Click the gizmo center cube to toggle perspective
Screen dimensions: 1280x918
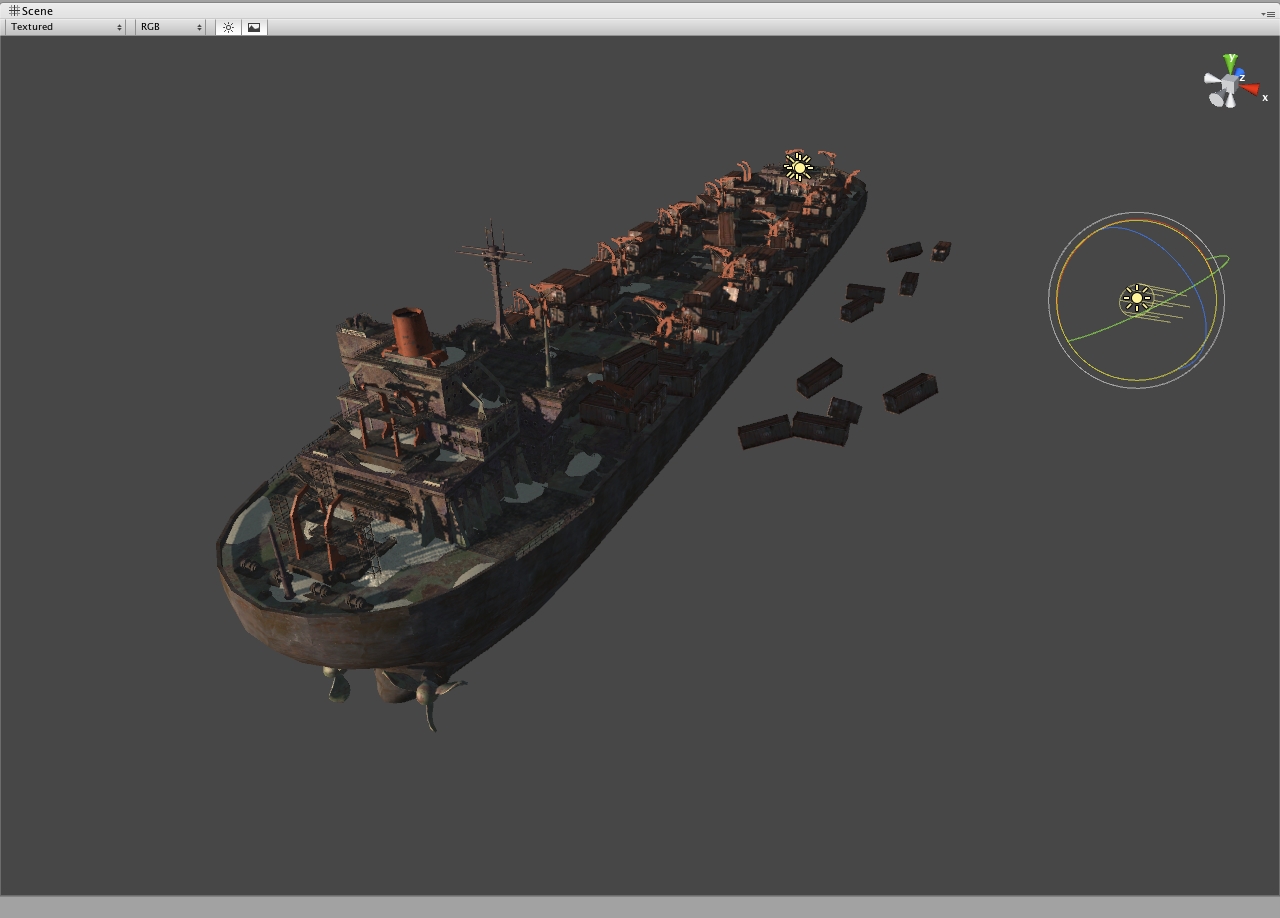click(x=1229, y=84)
